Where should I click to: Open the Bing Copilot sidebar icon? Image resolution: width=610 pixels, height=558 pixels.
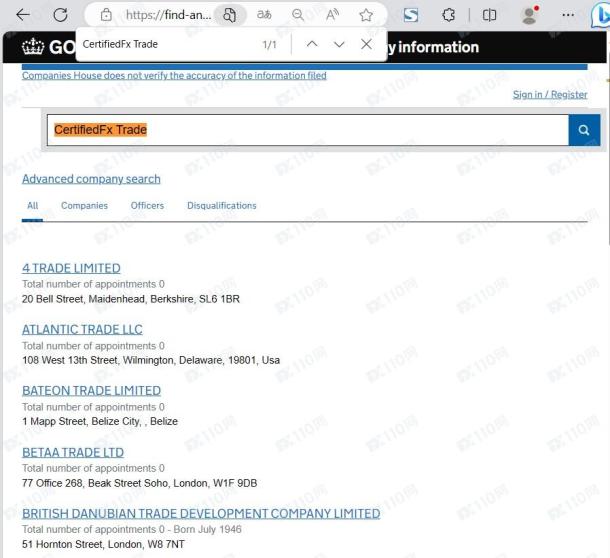[599, 16]
